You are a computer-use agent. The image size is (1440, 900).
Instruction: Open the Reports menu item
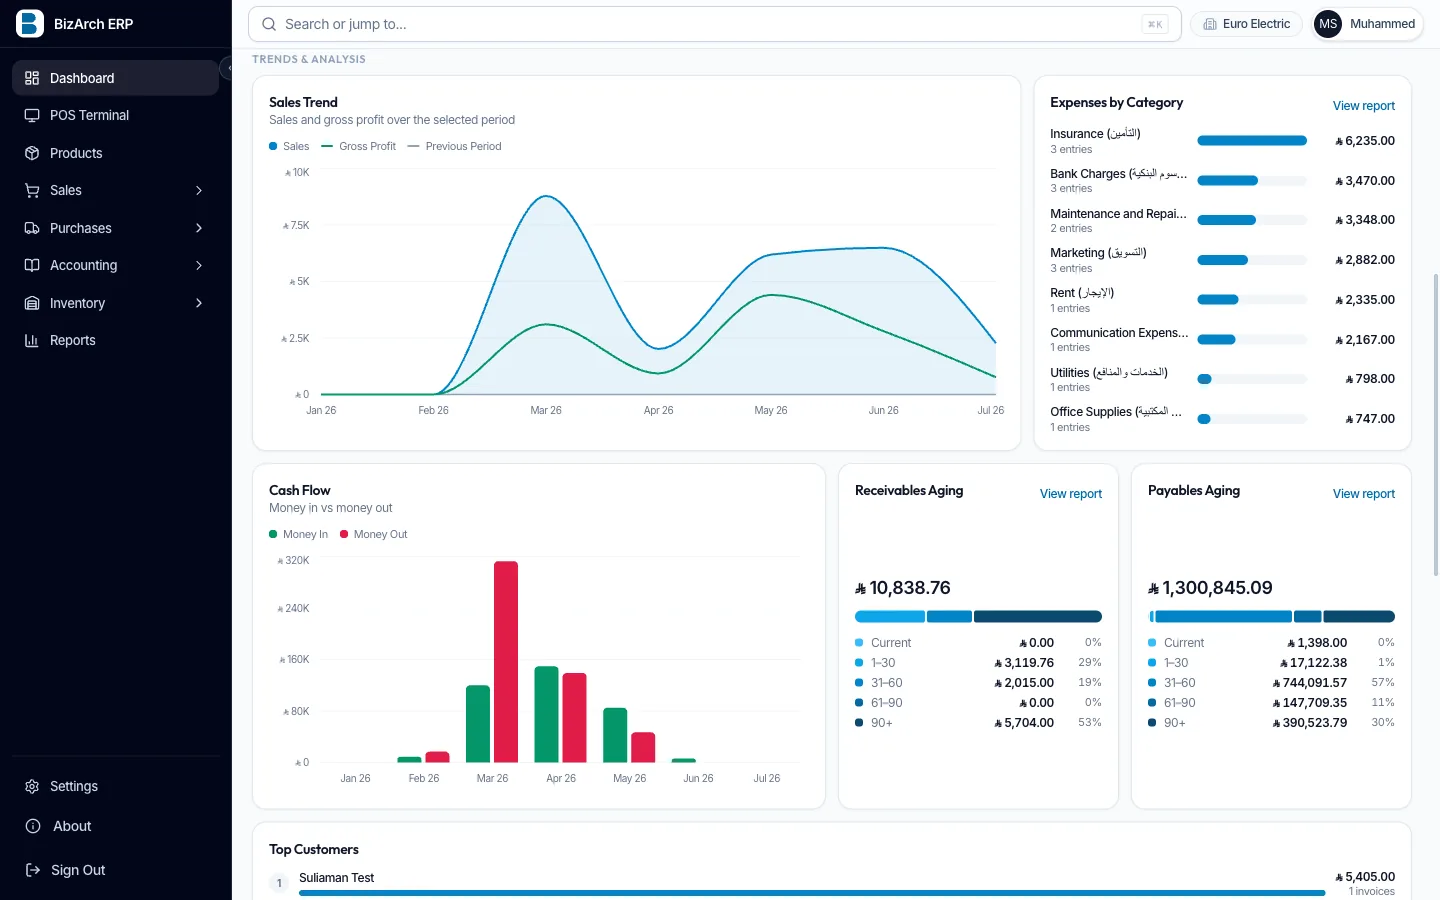pos(115,340)
